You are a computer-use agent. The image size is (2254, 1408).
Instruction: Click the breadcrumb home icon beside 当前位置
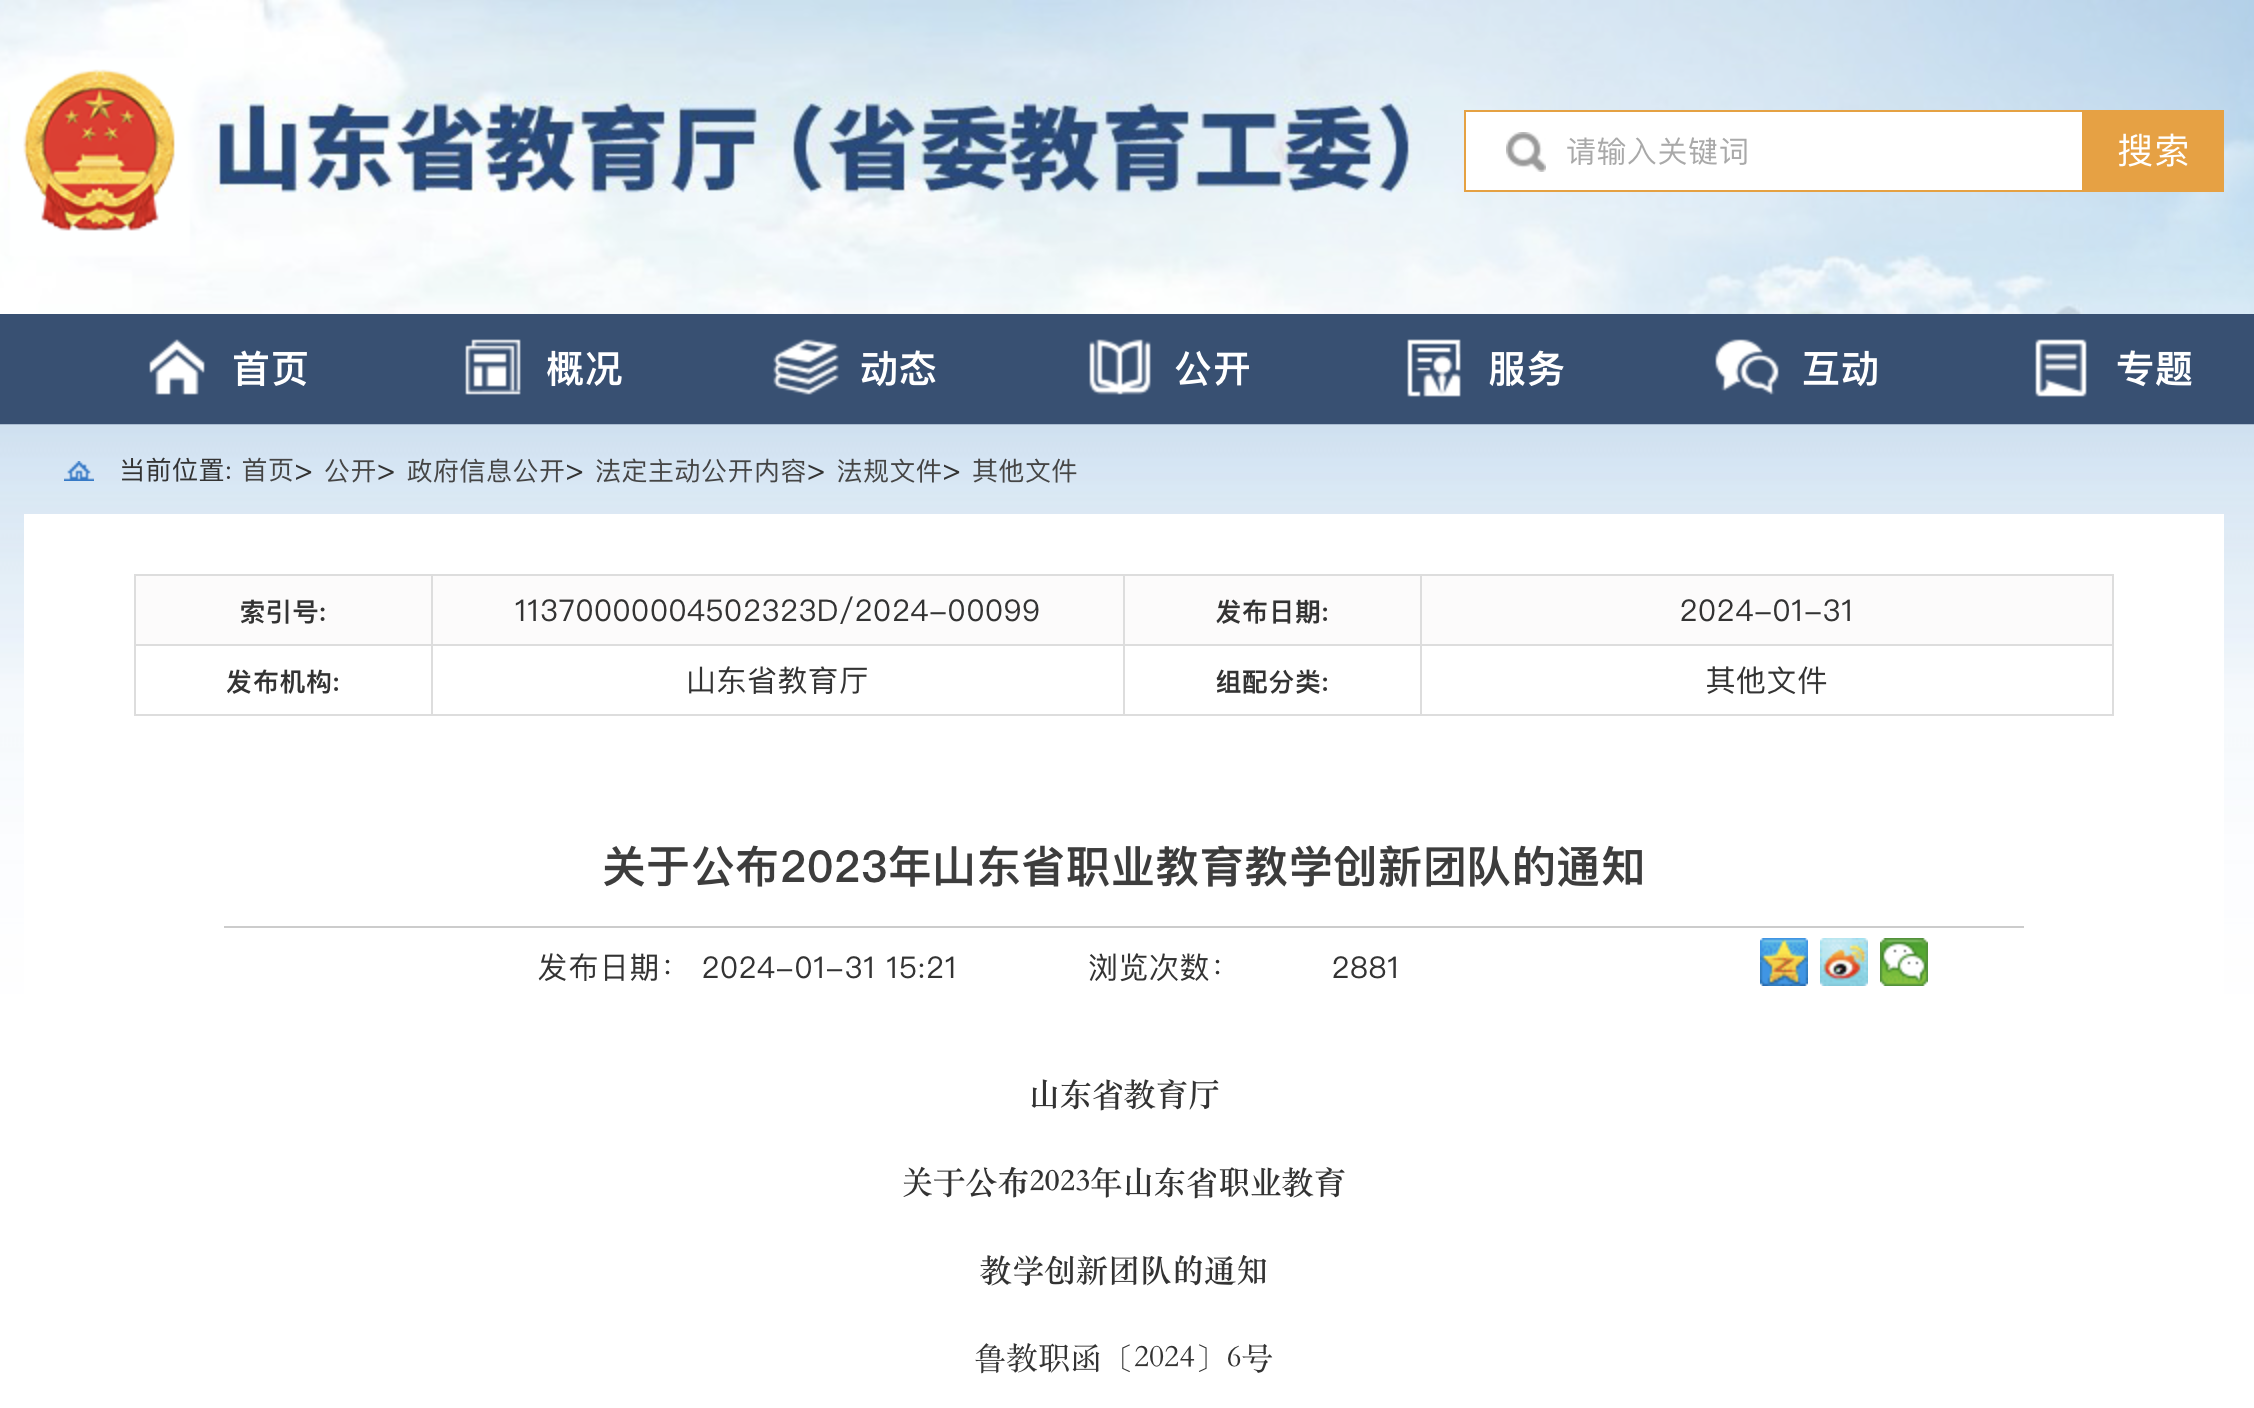tap(78, 471)
